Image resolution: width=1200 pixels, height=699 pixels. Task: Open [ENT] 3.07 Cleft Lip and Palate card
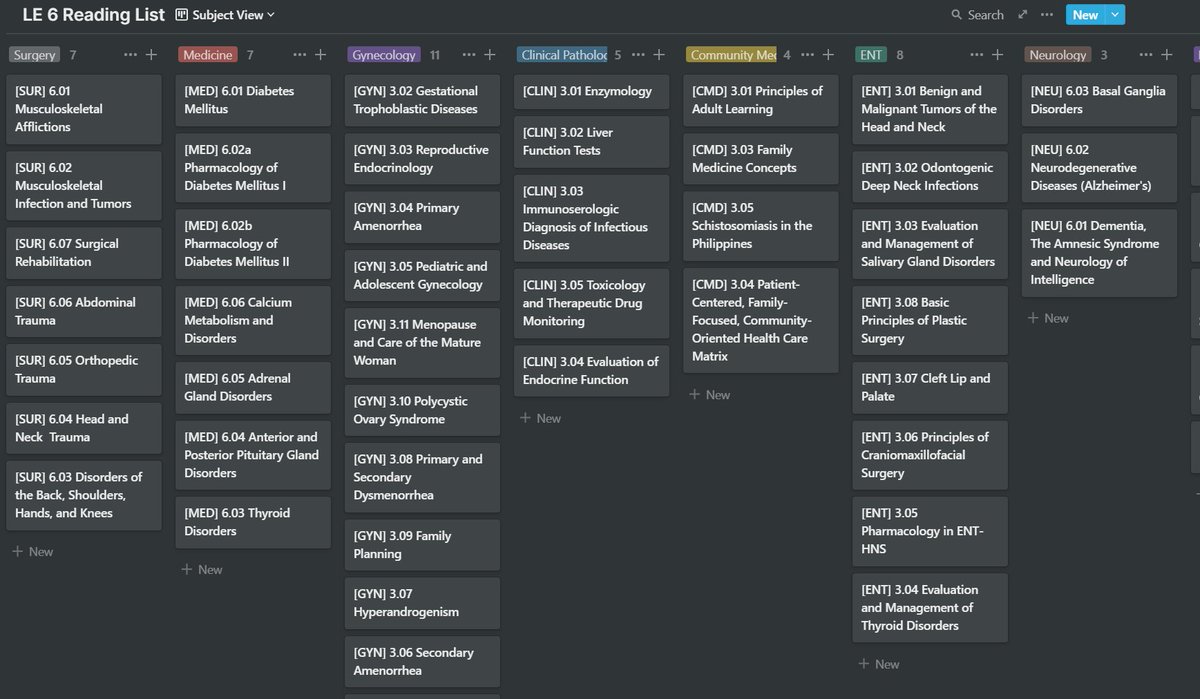[930, 388]
